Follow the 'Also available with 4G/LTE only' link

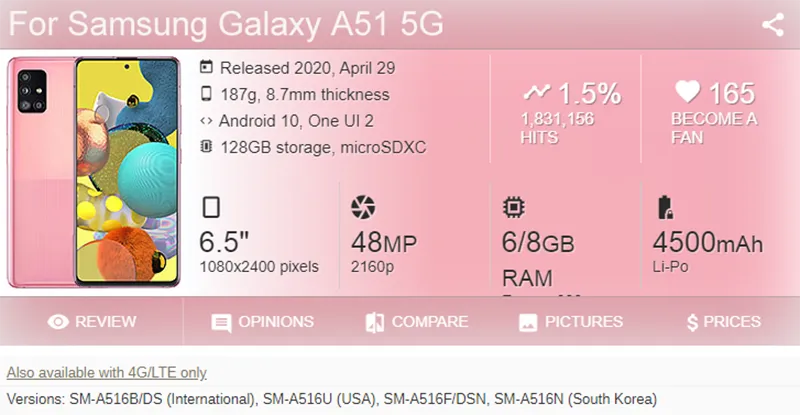[106, 372]
